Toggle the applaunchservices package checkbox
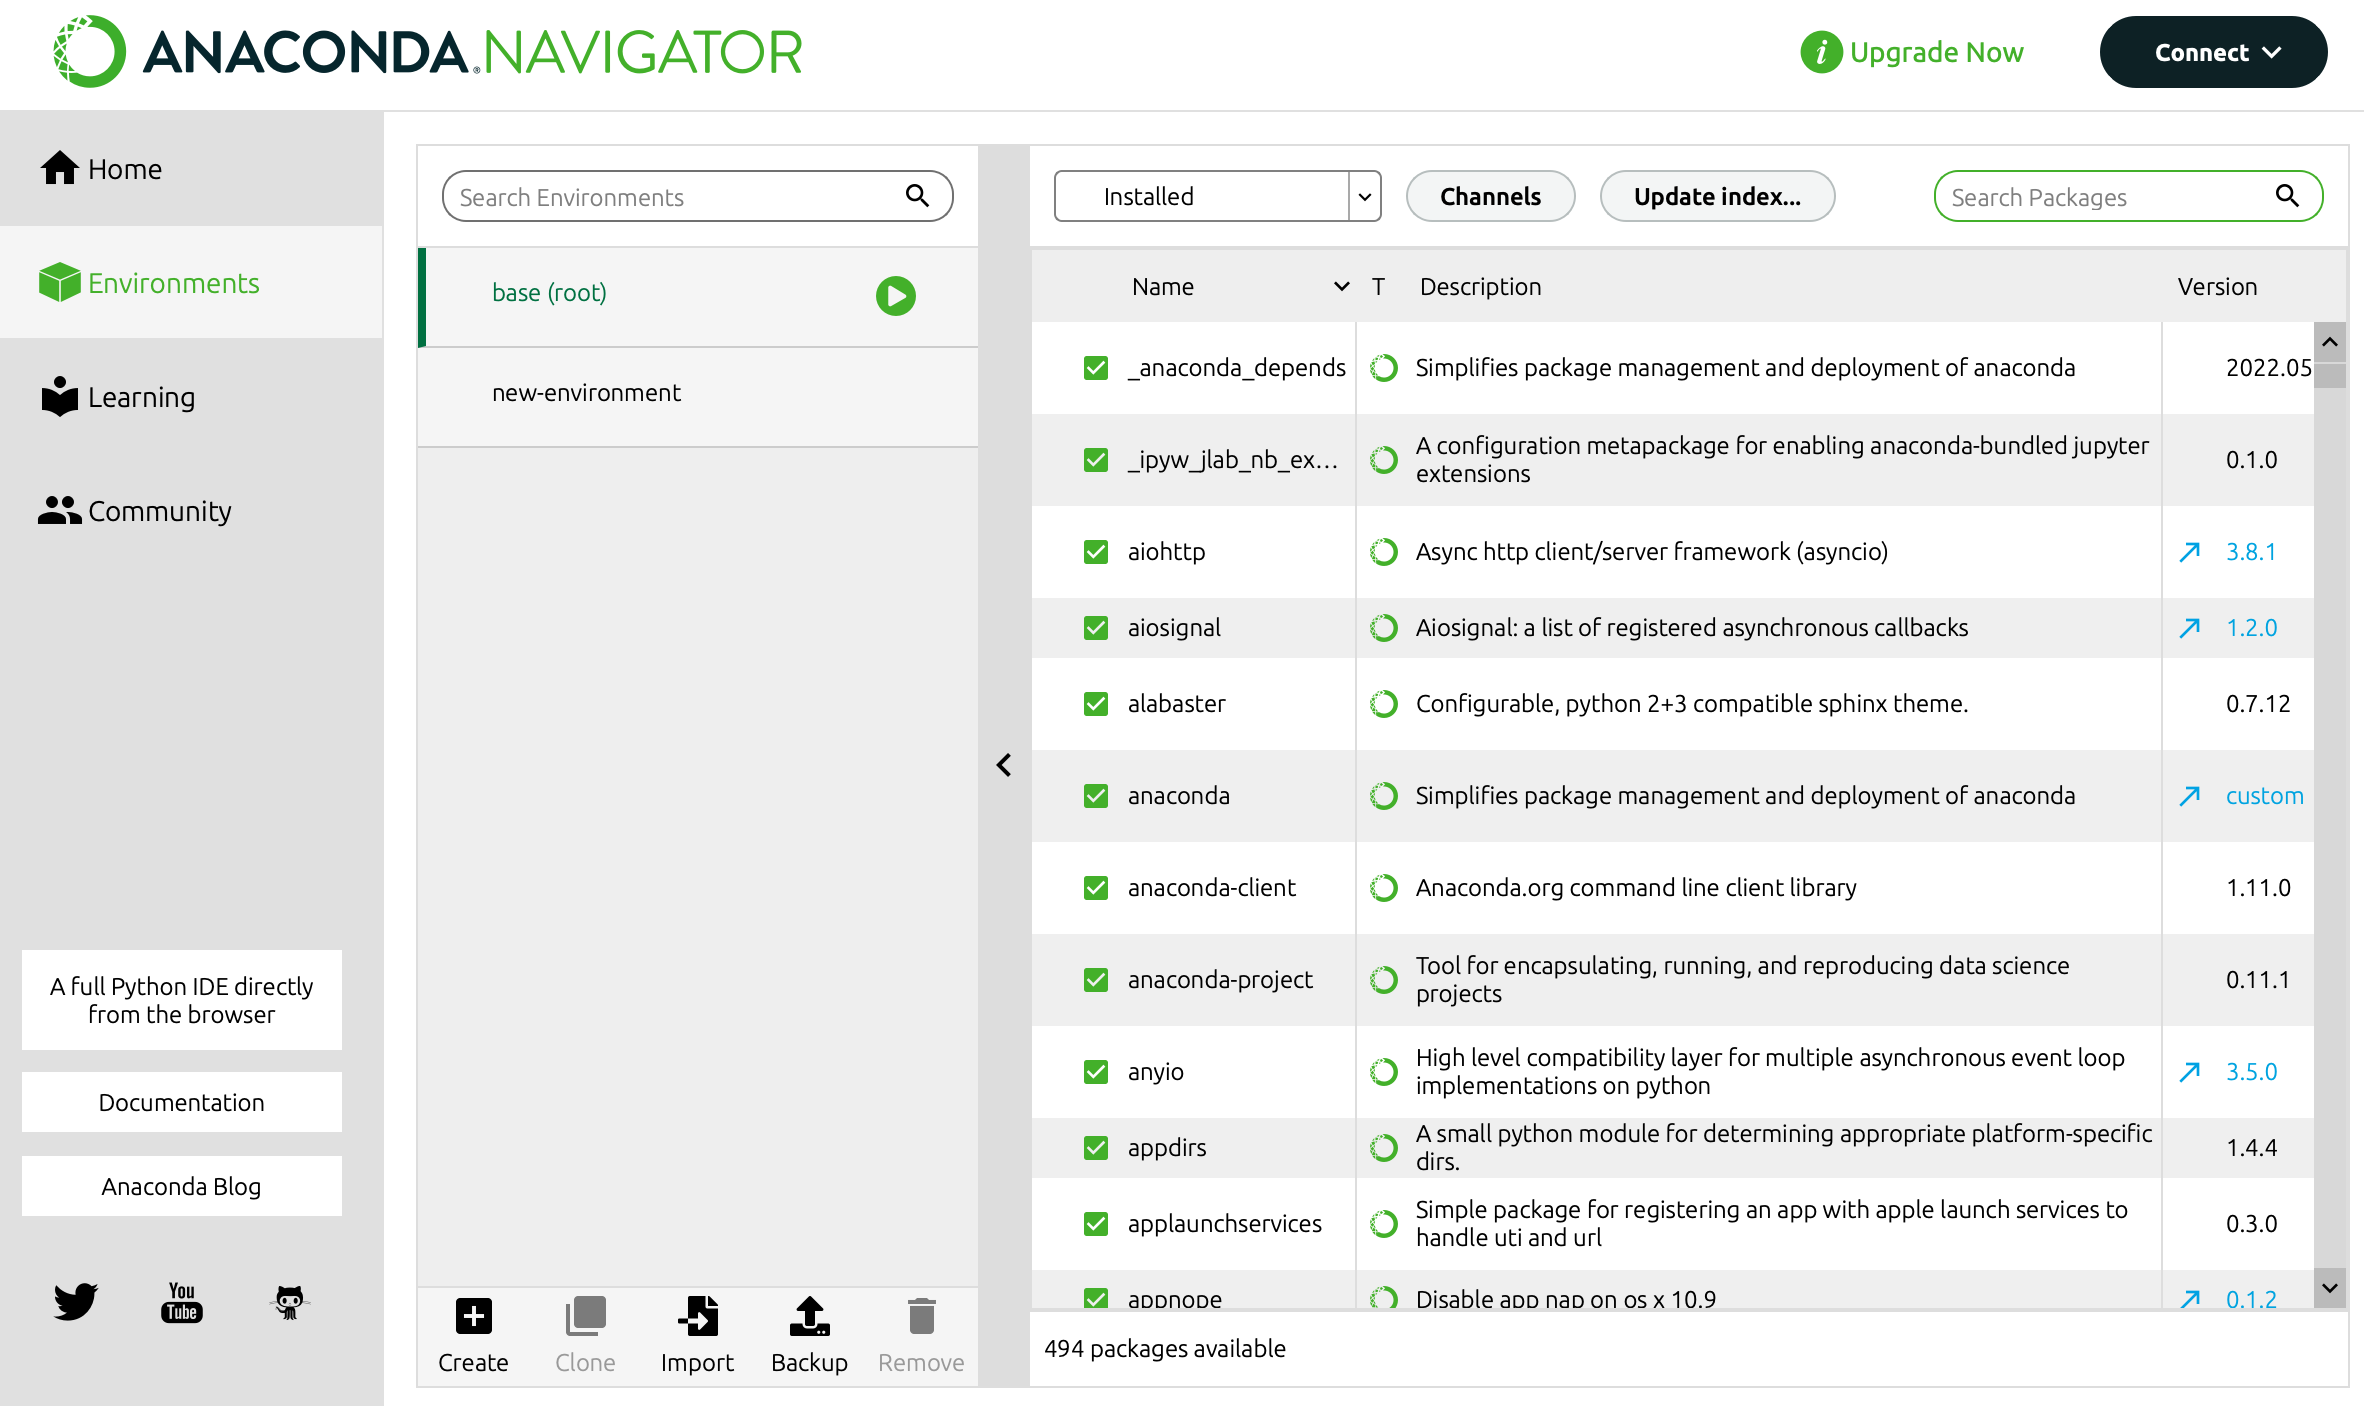2364x1406 pixels. 1096,1224
